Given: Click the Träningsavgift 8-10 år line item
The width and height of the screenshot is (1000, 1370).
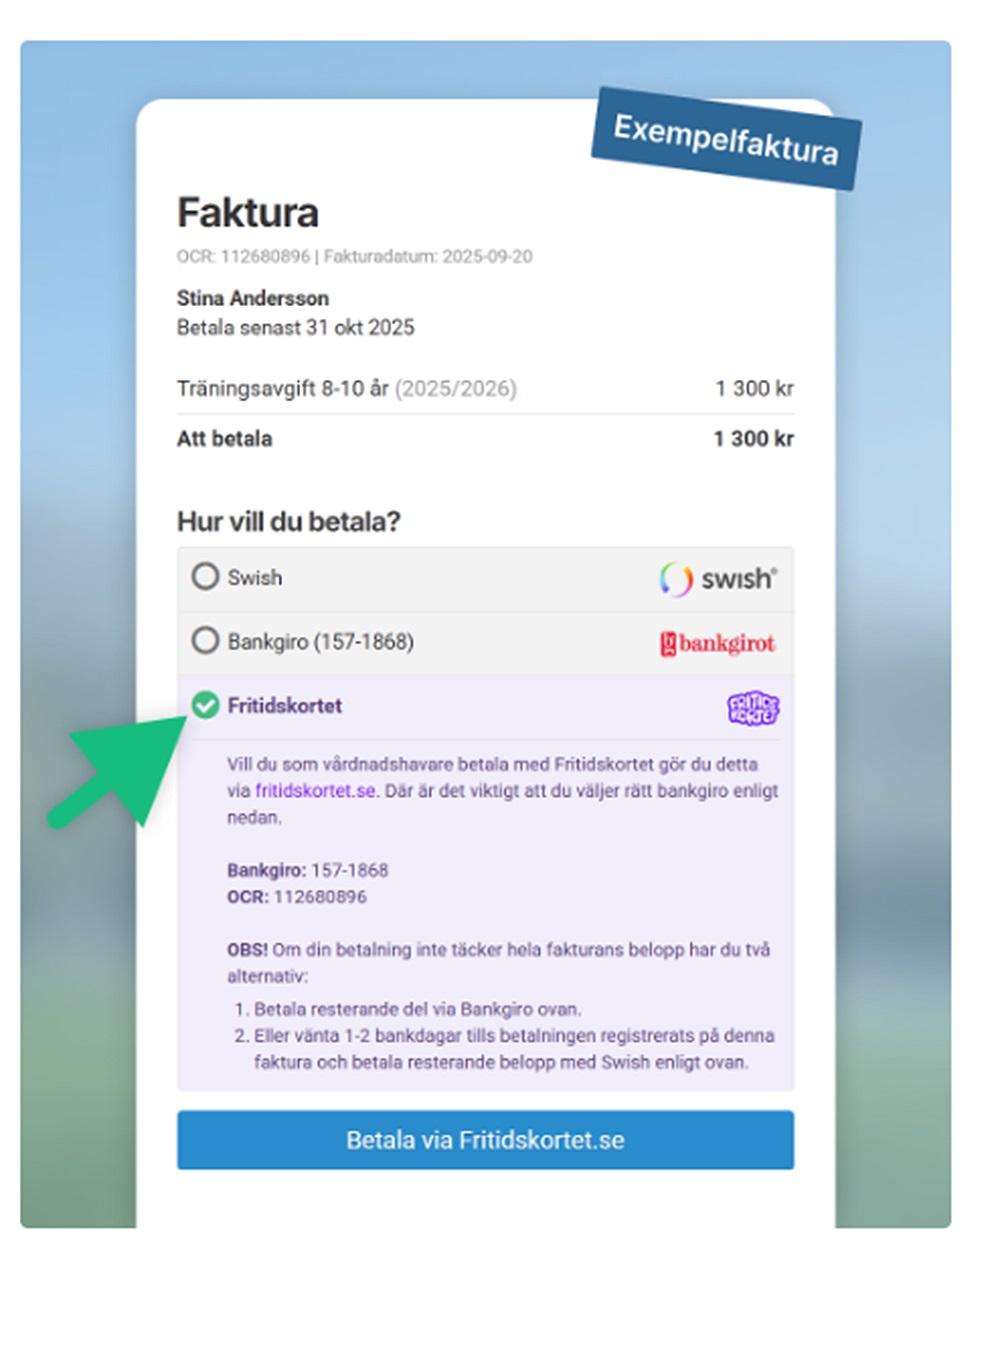Looking at the screenshot, I should (x=347, y=388).
